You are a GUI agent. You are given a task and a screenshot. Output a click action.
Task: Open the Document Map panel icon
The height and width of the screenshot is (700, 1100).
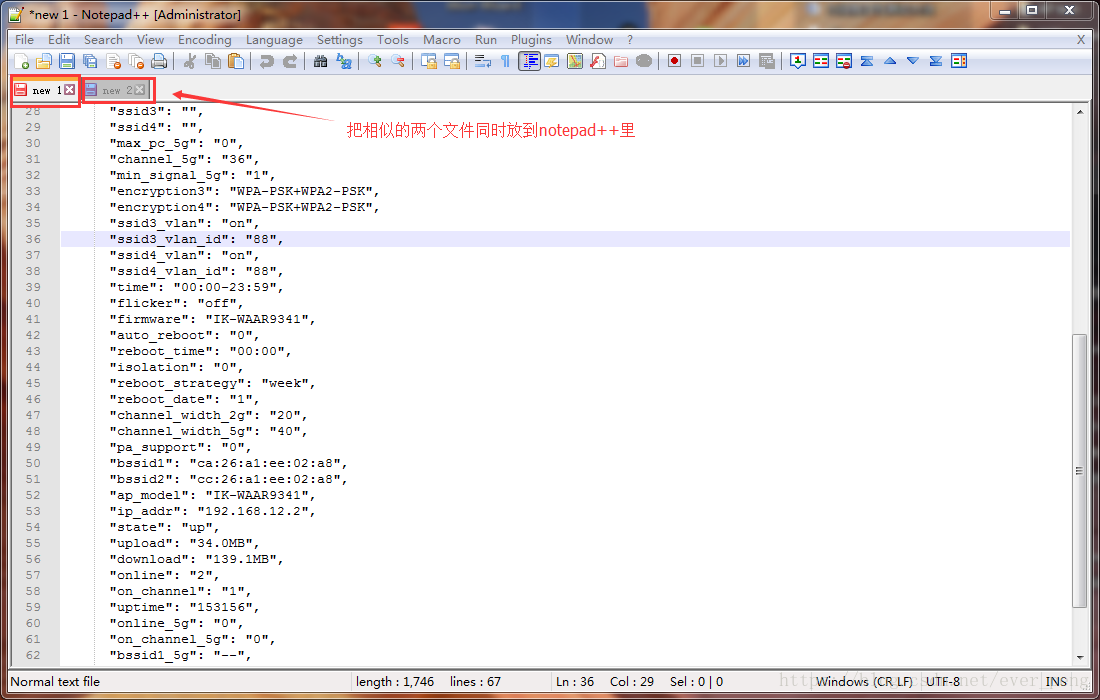point(575,61)
